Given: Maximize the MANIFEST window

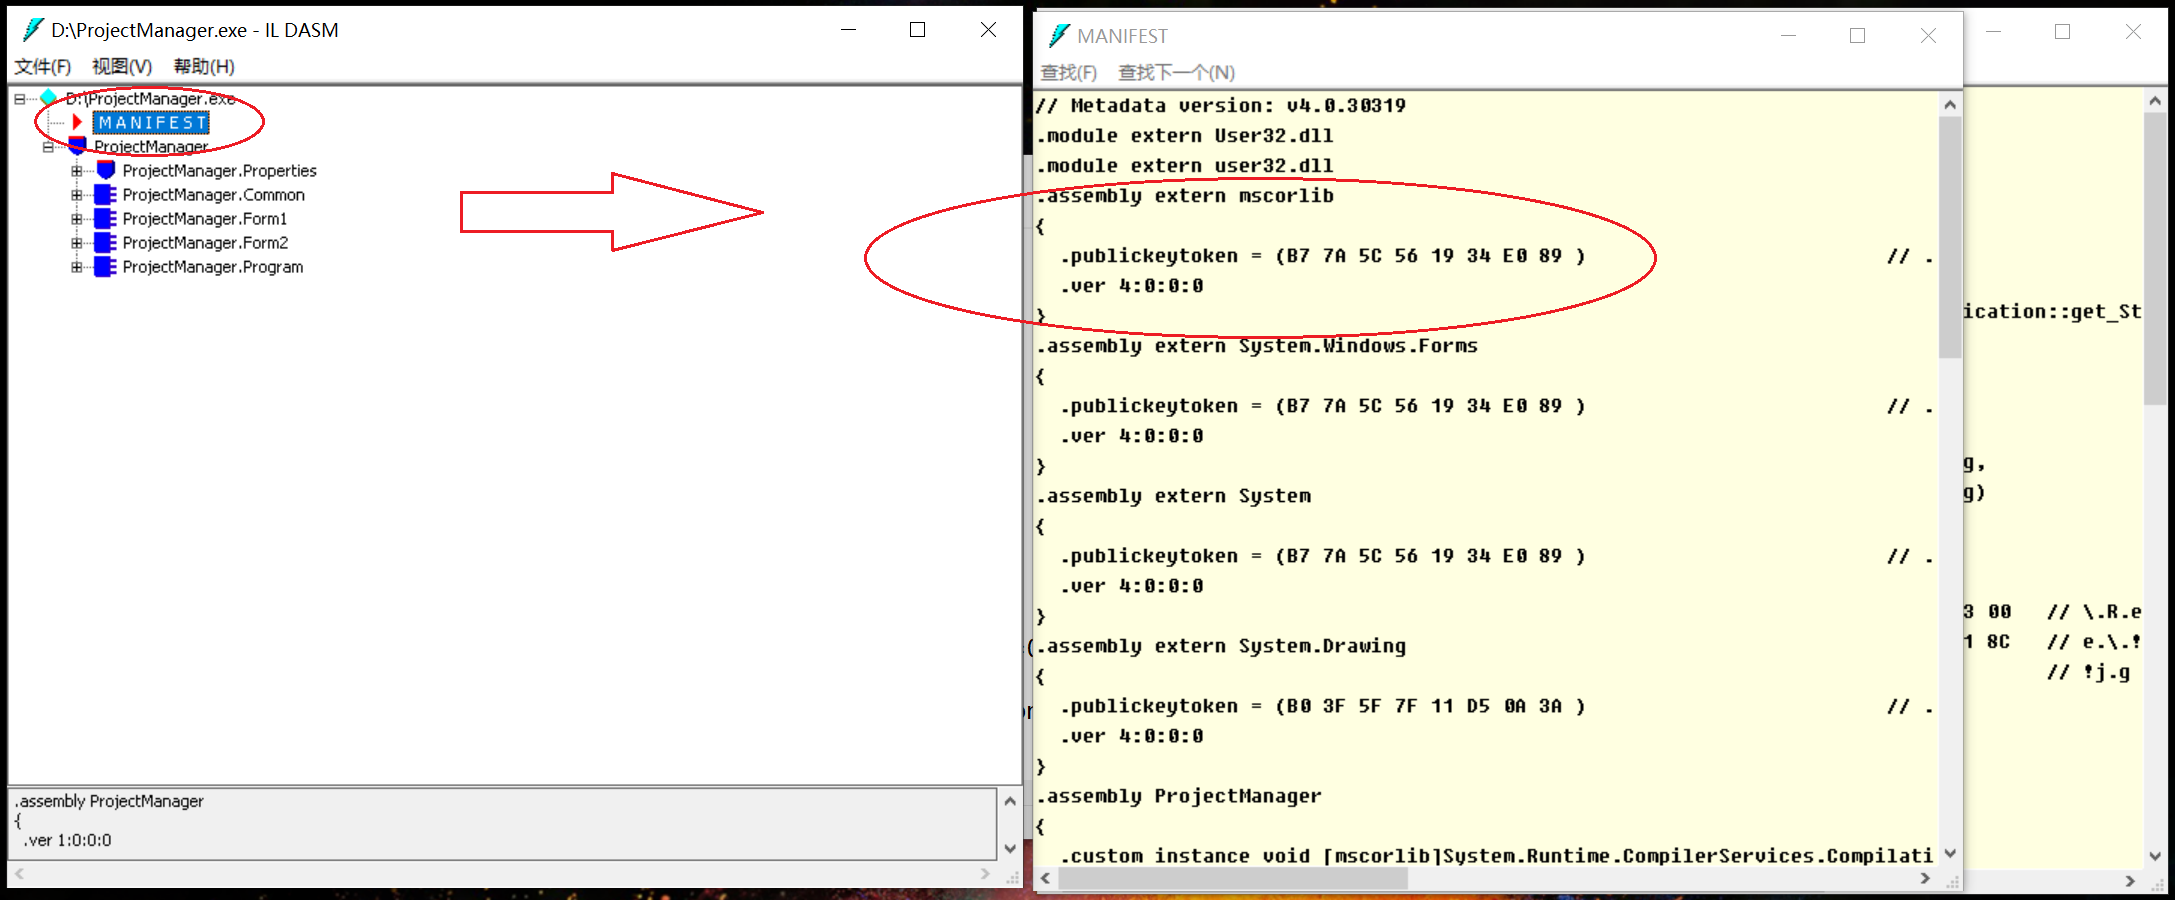Looking at the screenshot, I should coord(1858,36).
